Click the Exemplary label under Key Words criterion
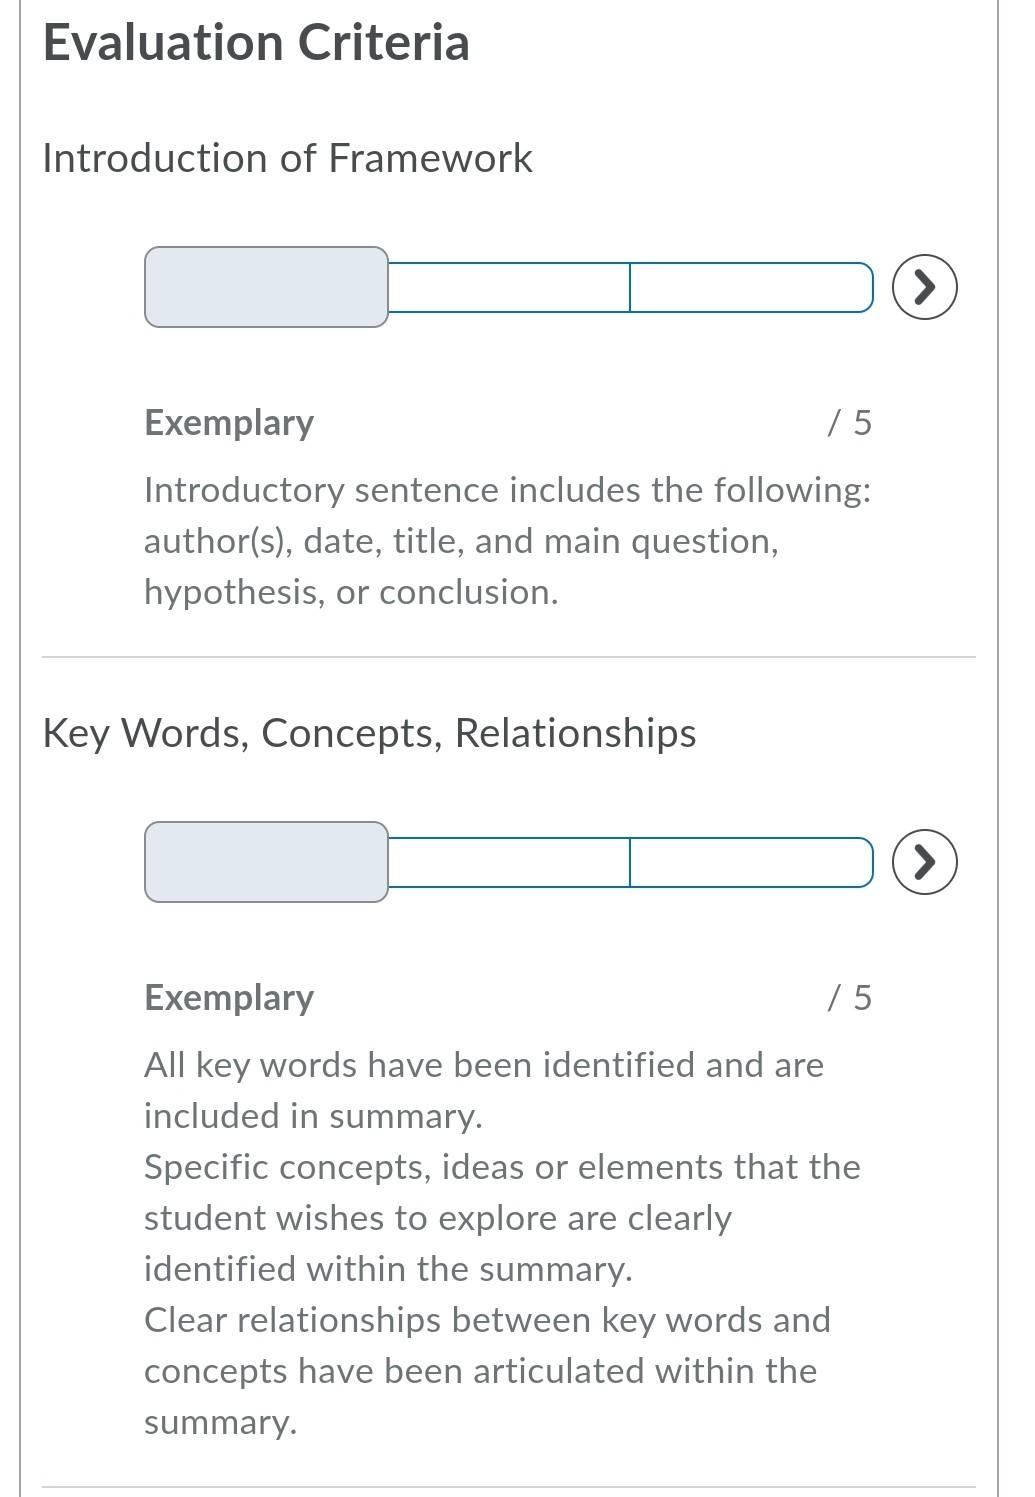This screenshot has height=1497, width=1035. [x=229, y=997]
